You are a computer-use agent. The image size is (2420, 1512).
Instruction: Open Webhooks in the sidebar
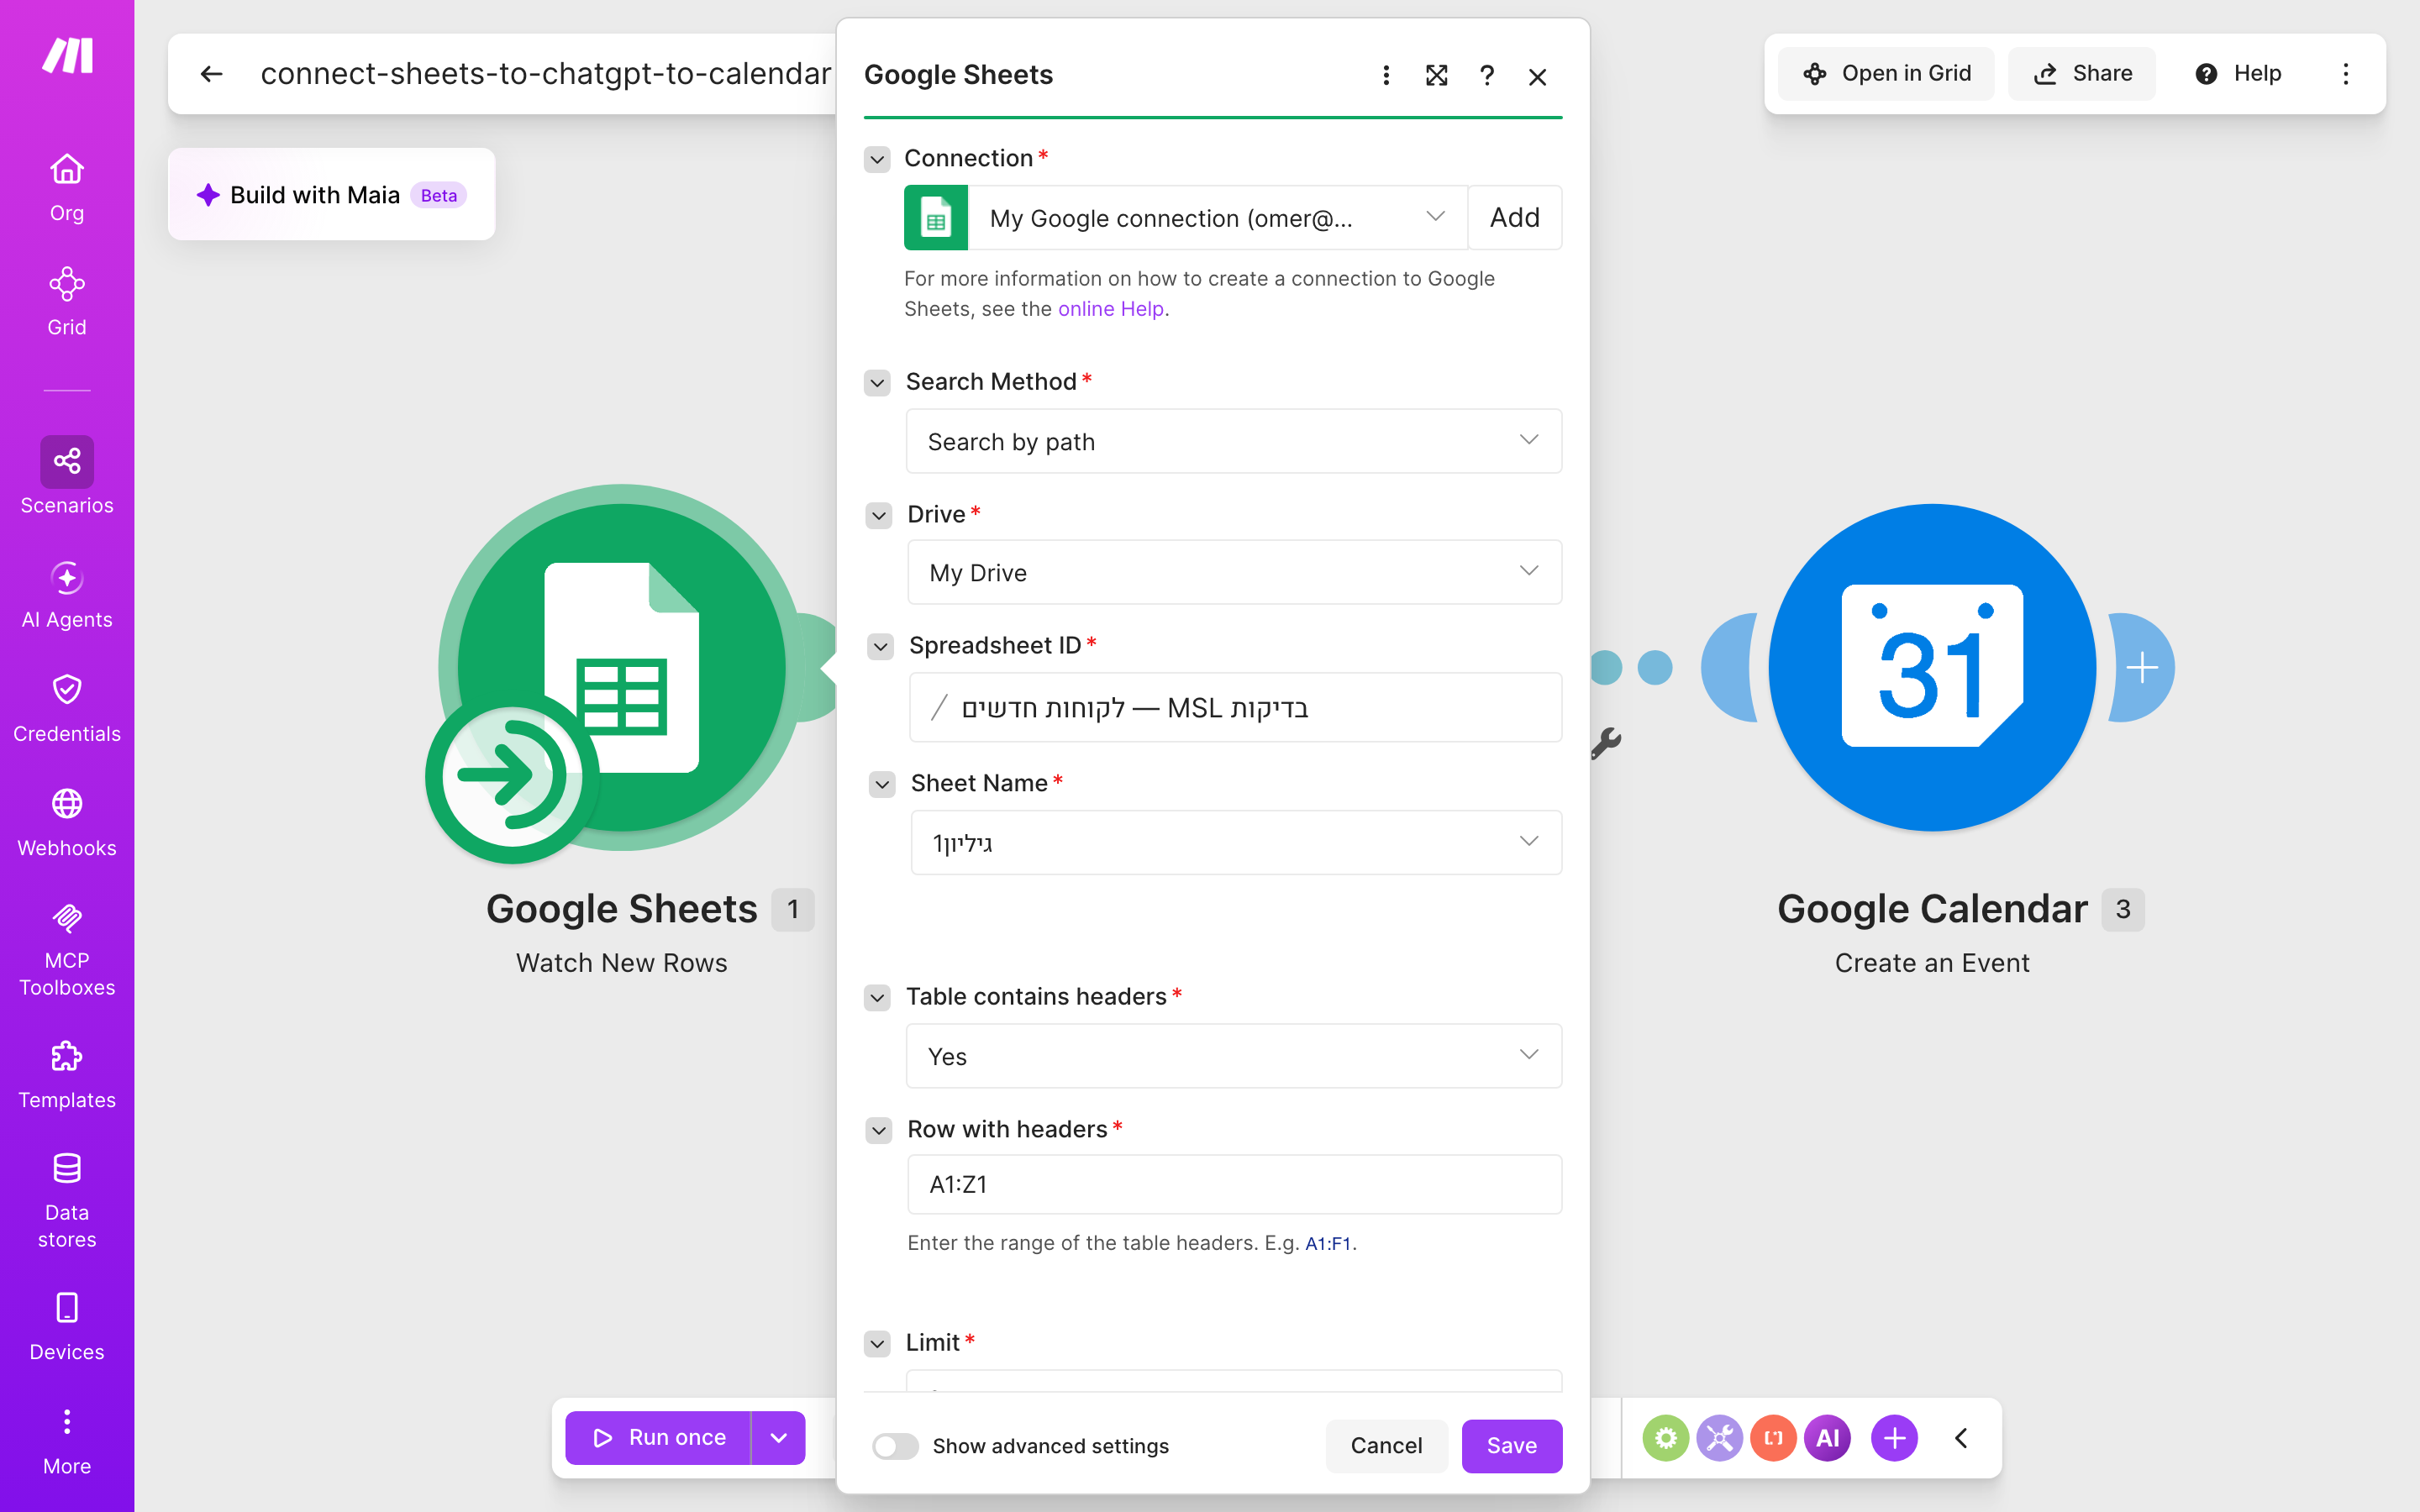tap(67, 823)
